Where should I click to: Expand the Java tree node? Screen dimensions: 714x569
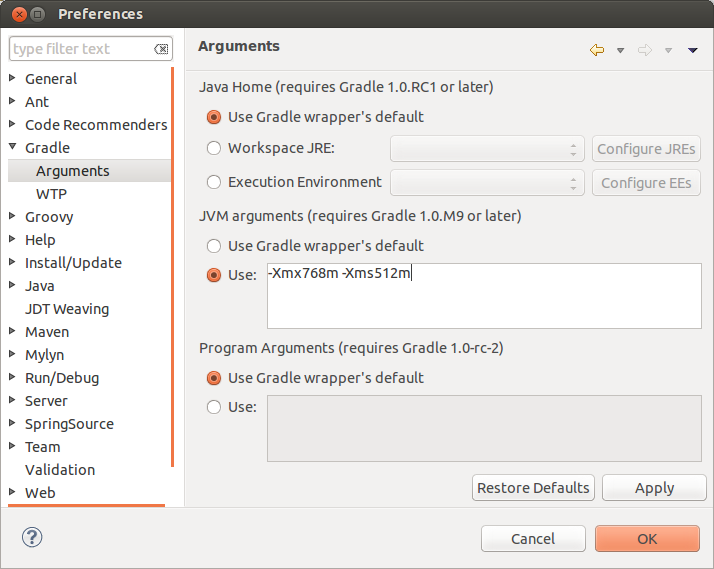(x=12, y=285)
